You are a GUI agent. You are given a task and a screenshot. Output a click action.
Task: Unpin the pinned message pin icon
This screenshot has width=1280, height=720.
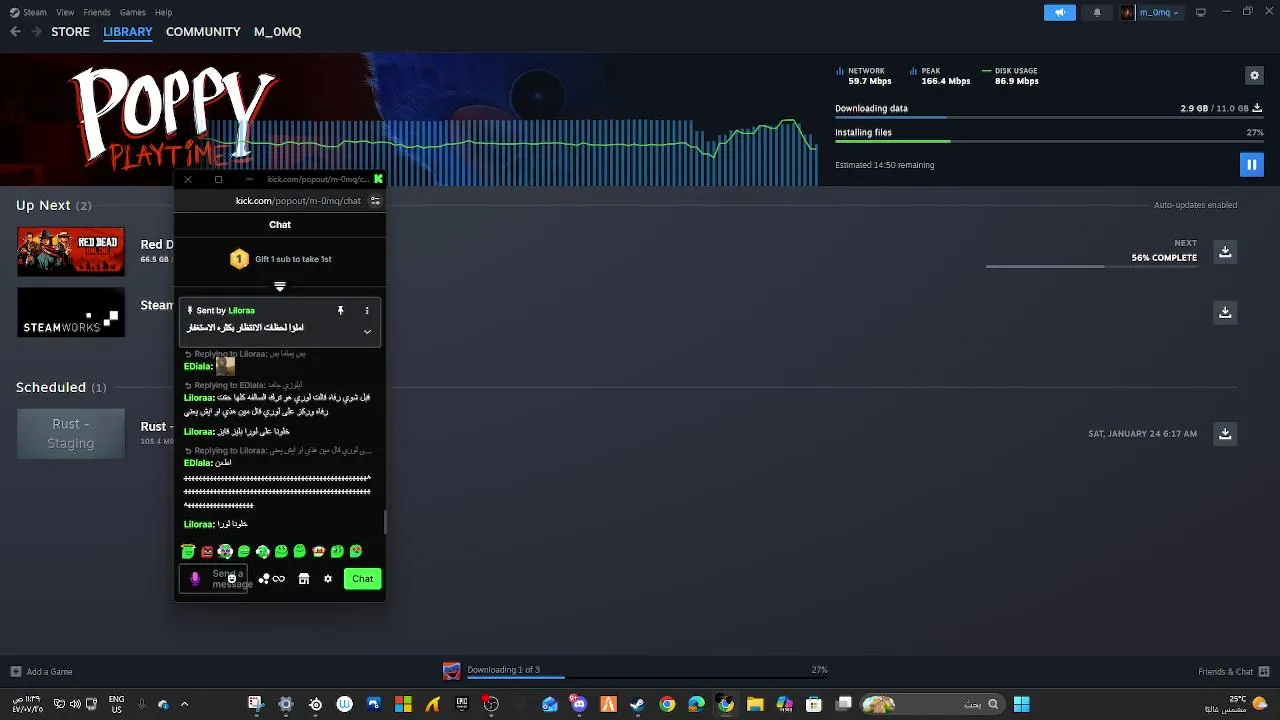[340, 311]
